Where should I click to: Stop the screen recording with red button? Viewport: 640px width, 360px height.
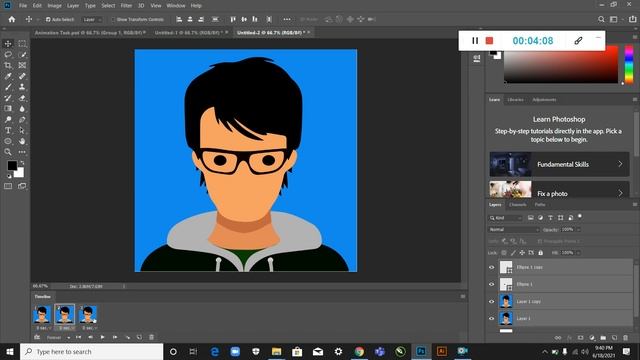tap(489, 40)
